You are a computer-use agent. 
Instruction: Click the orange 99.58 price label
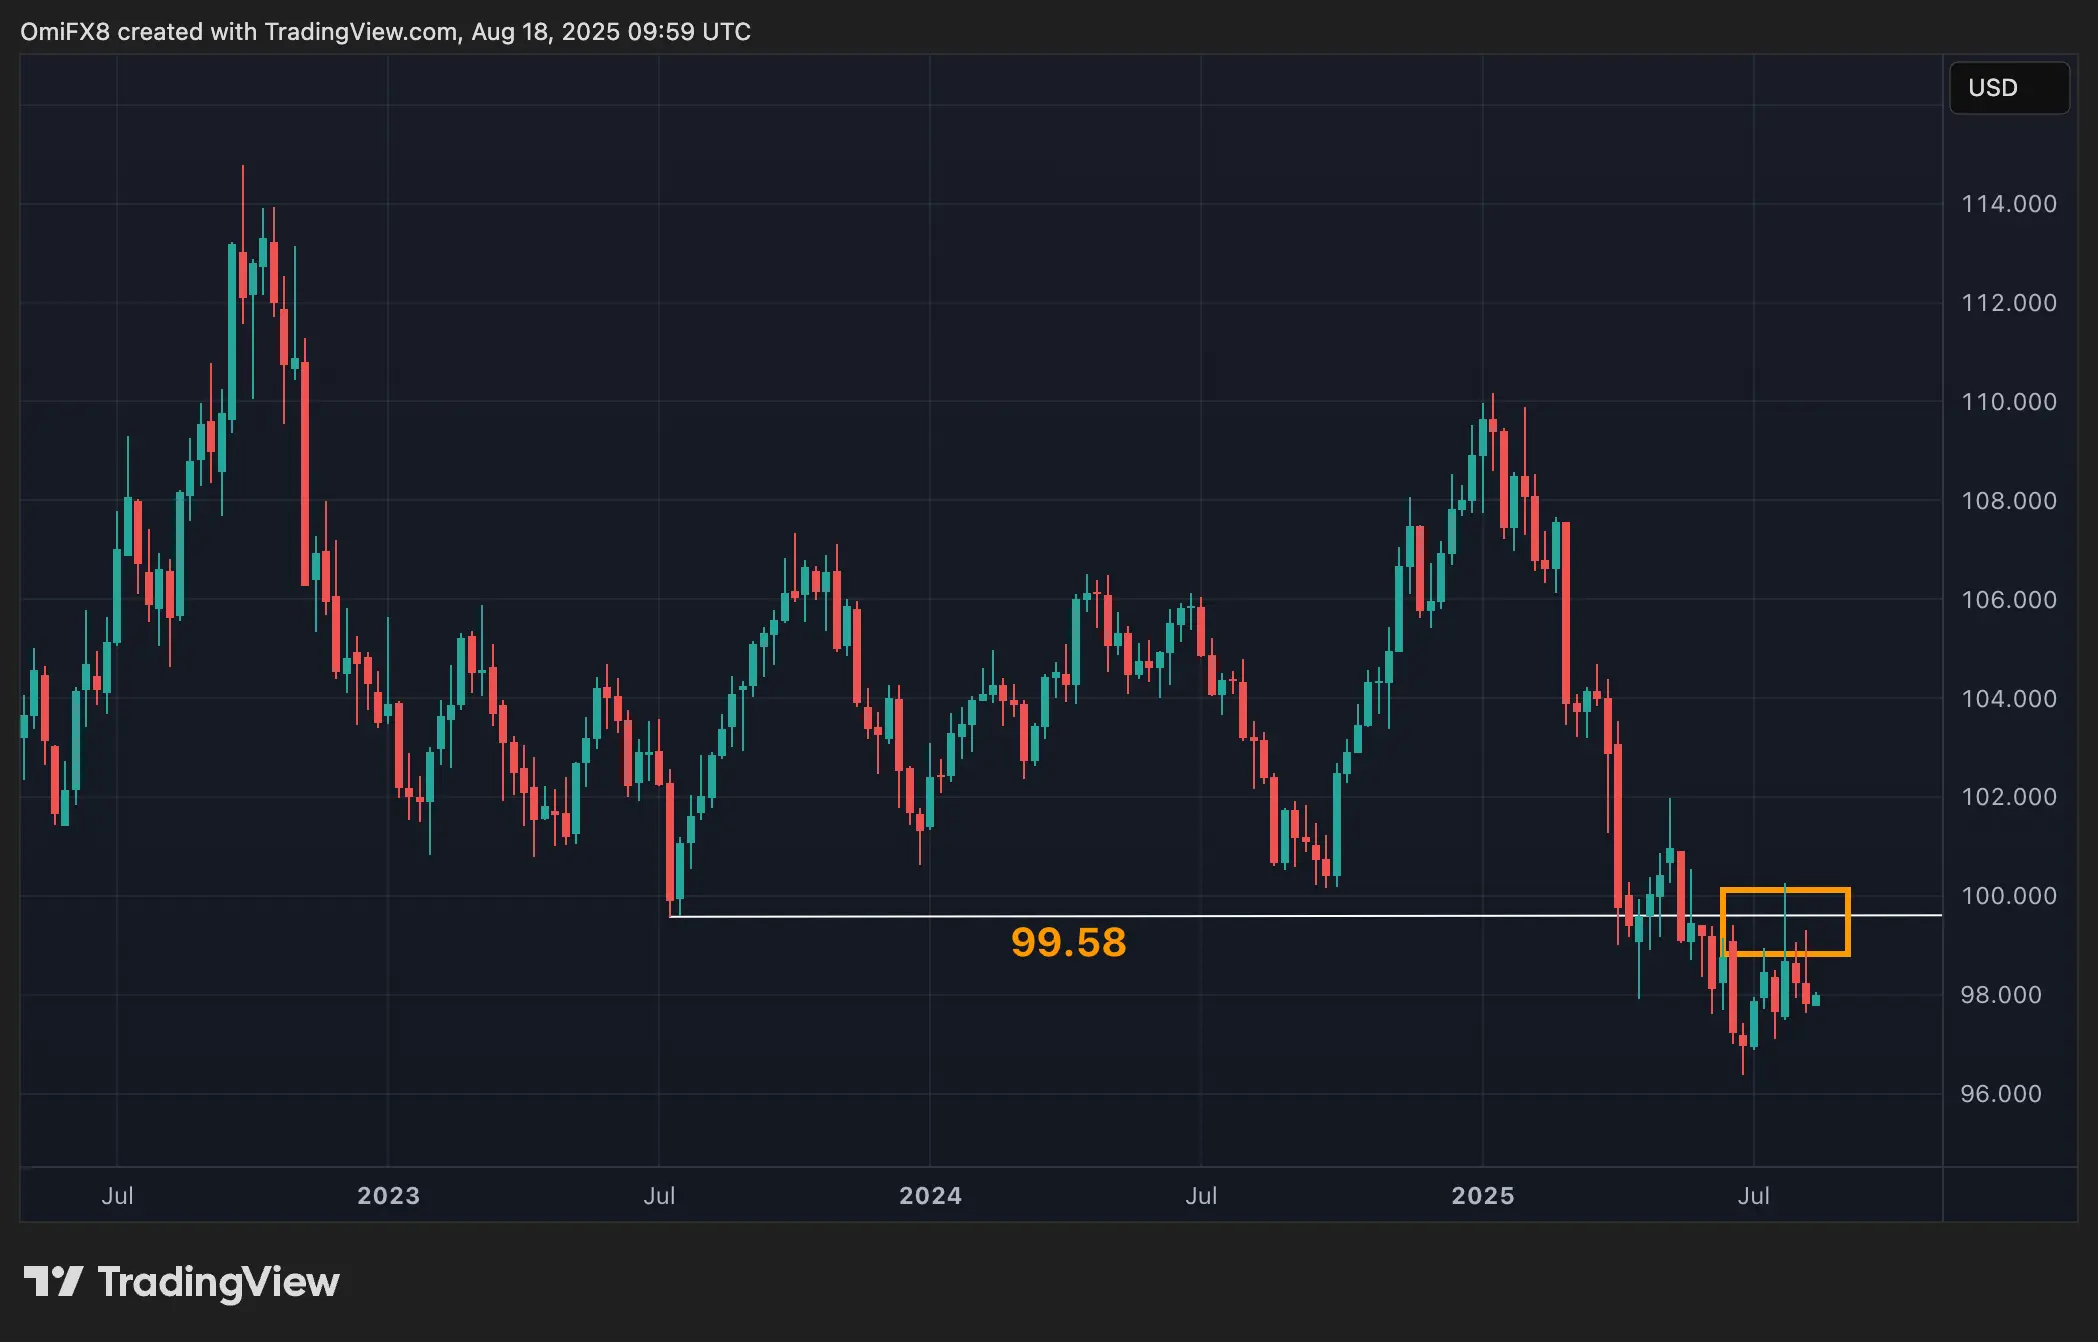[1069, 941]
